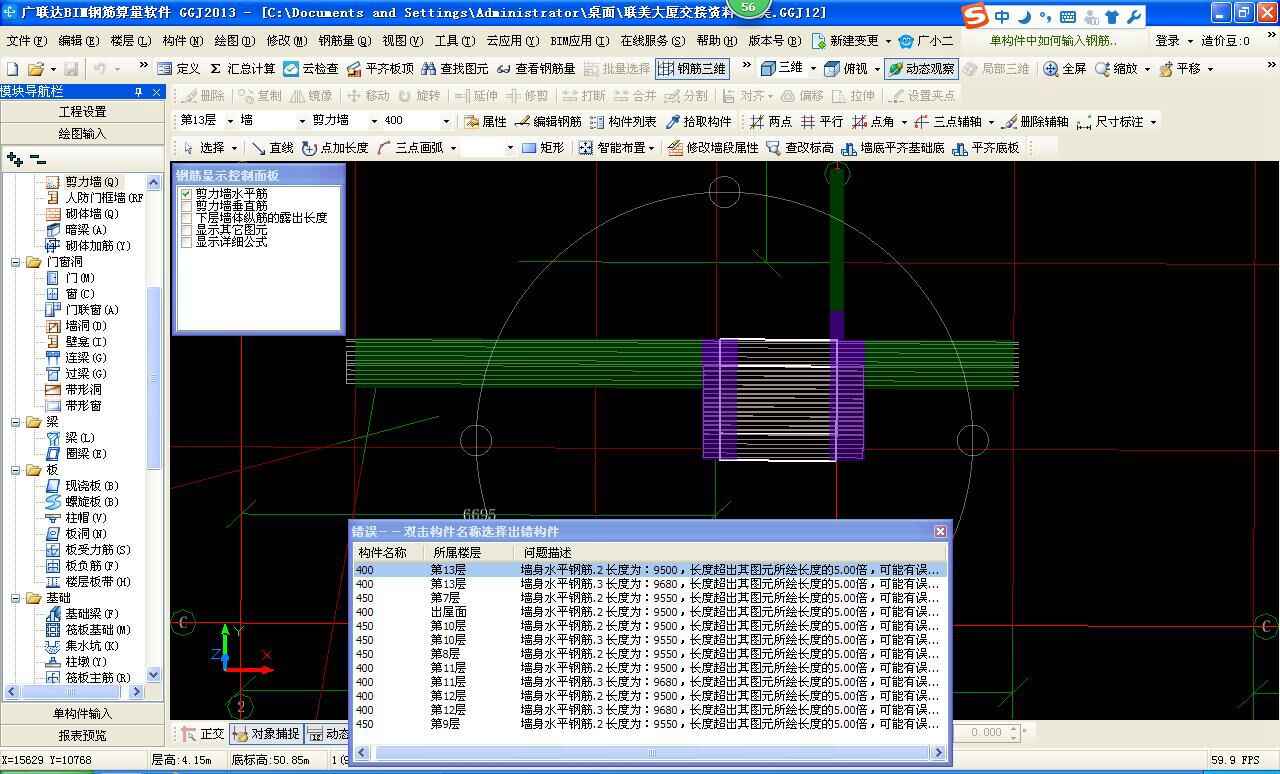Click the module navigation tree vertical scrollbar

(x=153, y=380)
